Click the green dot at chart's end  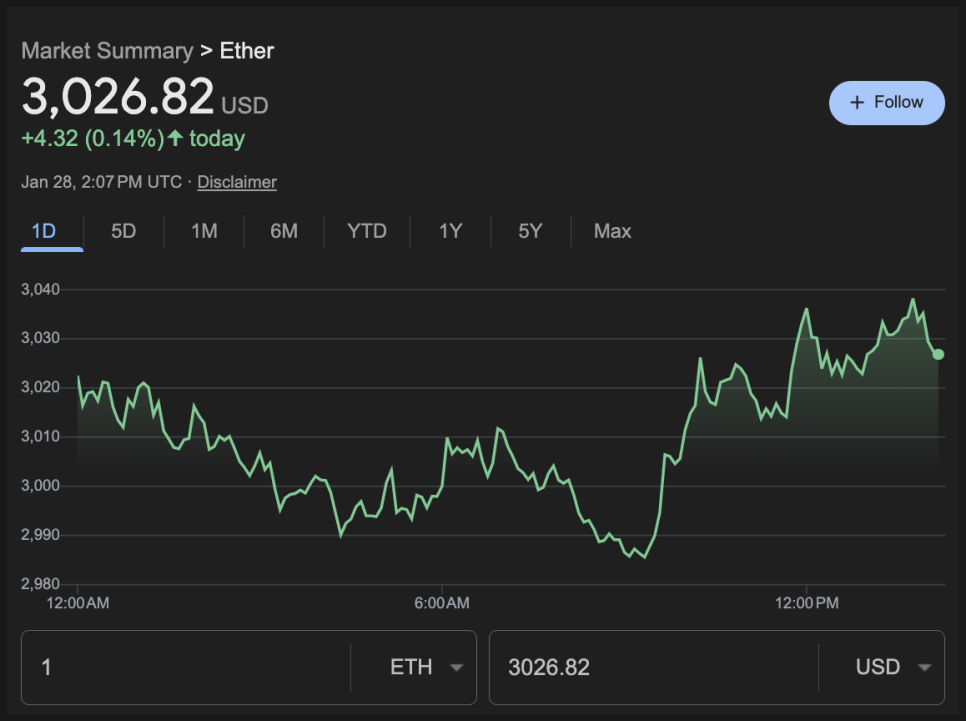(x=938, y=354)
